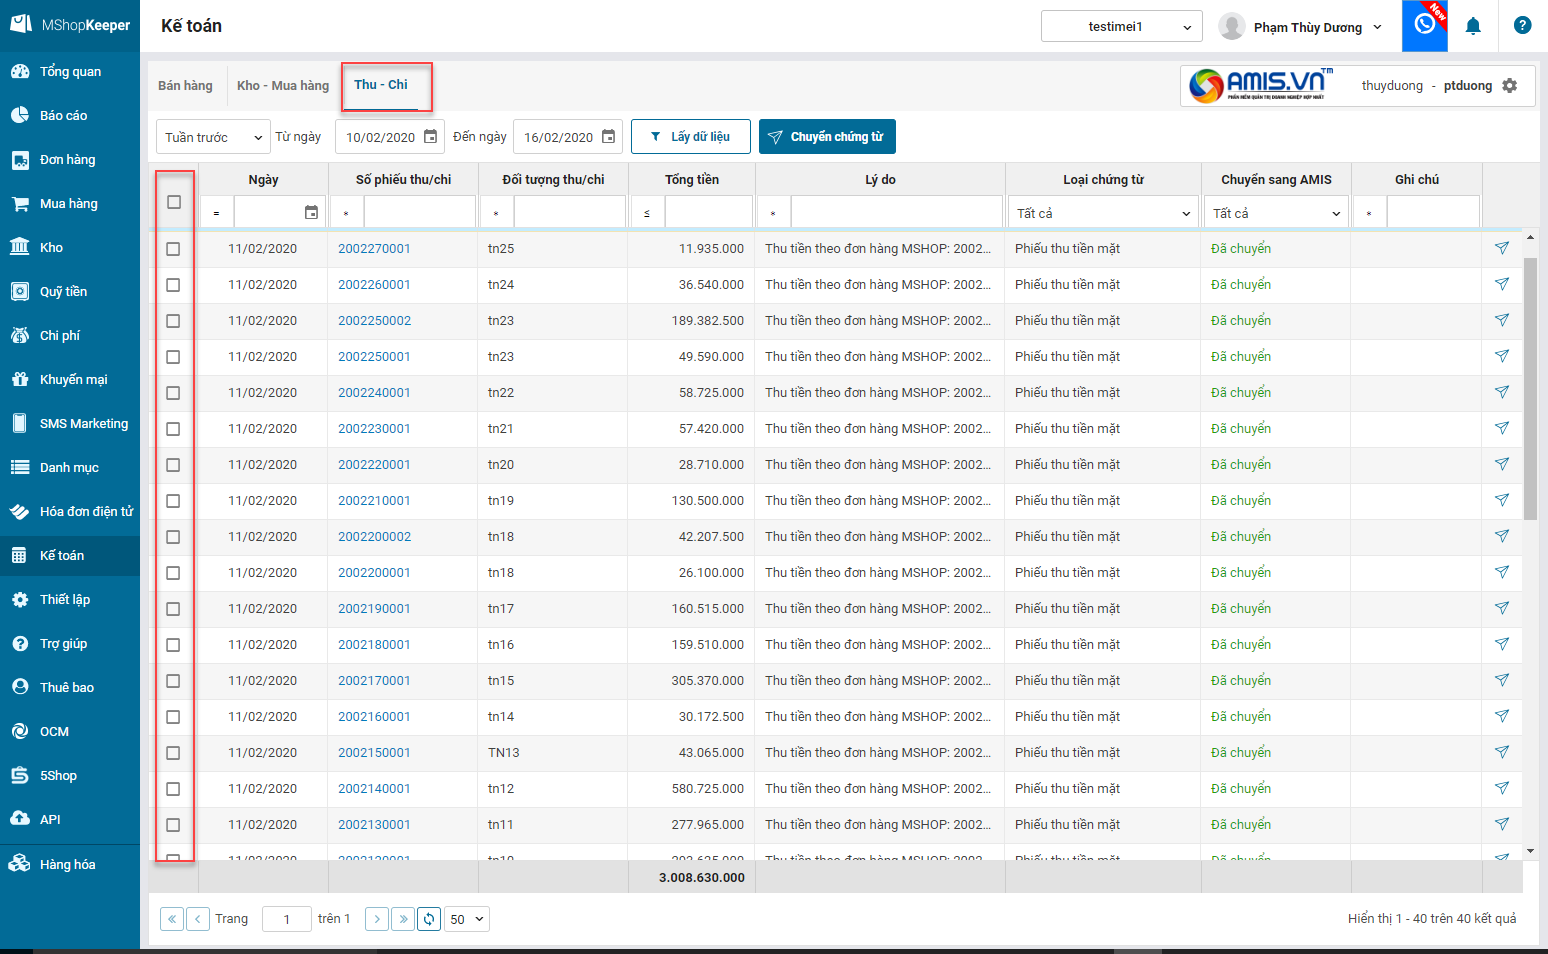This screenshot has height=954, width=1548.
Task: Click the Lấy dữ liệu button
Action: pos(690,137)
